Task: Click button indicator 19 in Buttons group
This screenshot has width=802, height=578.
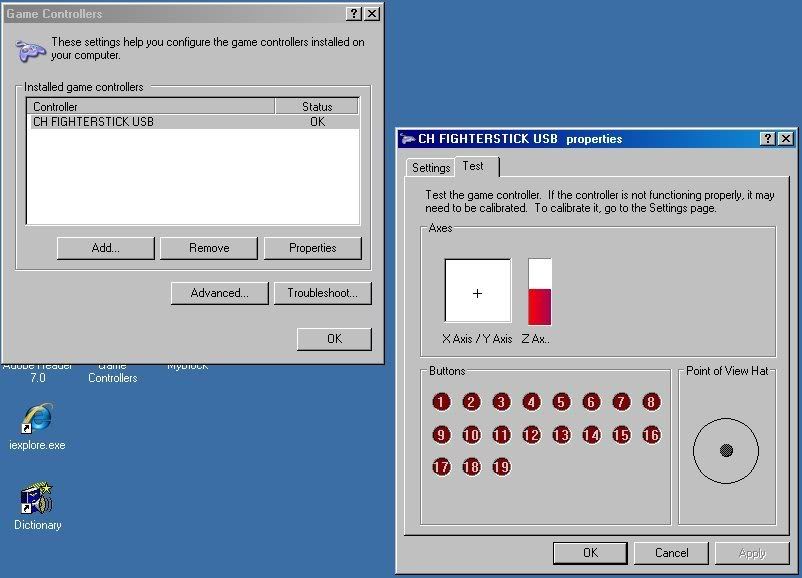Action: click(x=501, y=466)
